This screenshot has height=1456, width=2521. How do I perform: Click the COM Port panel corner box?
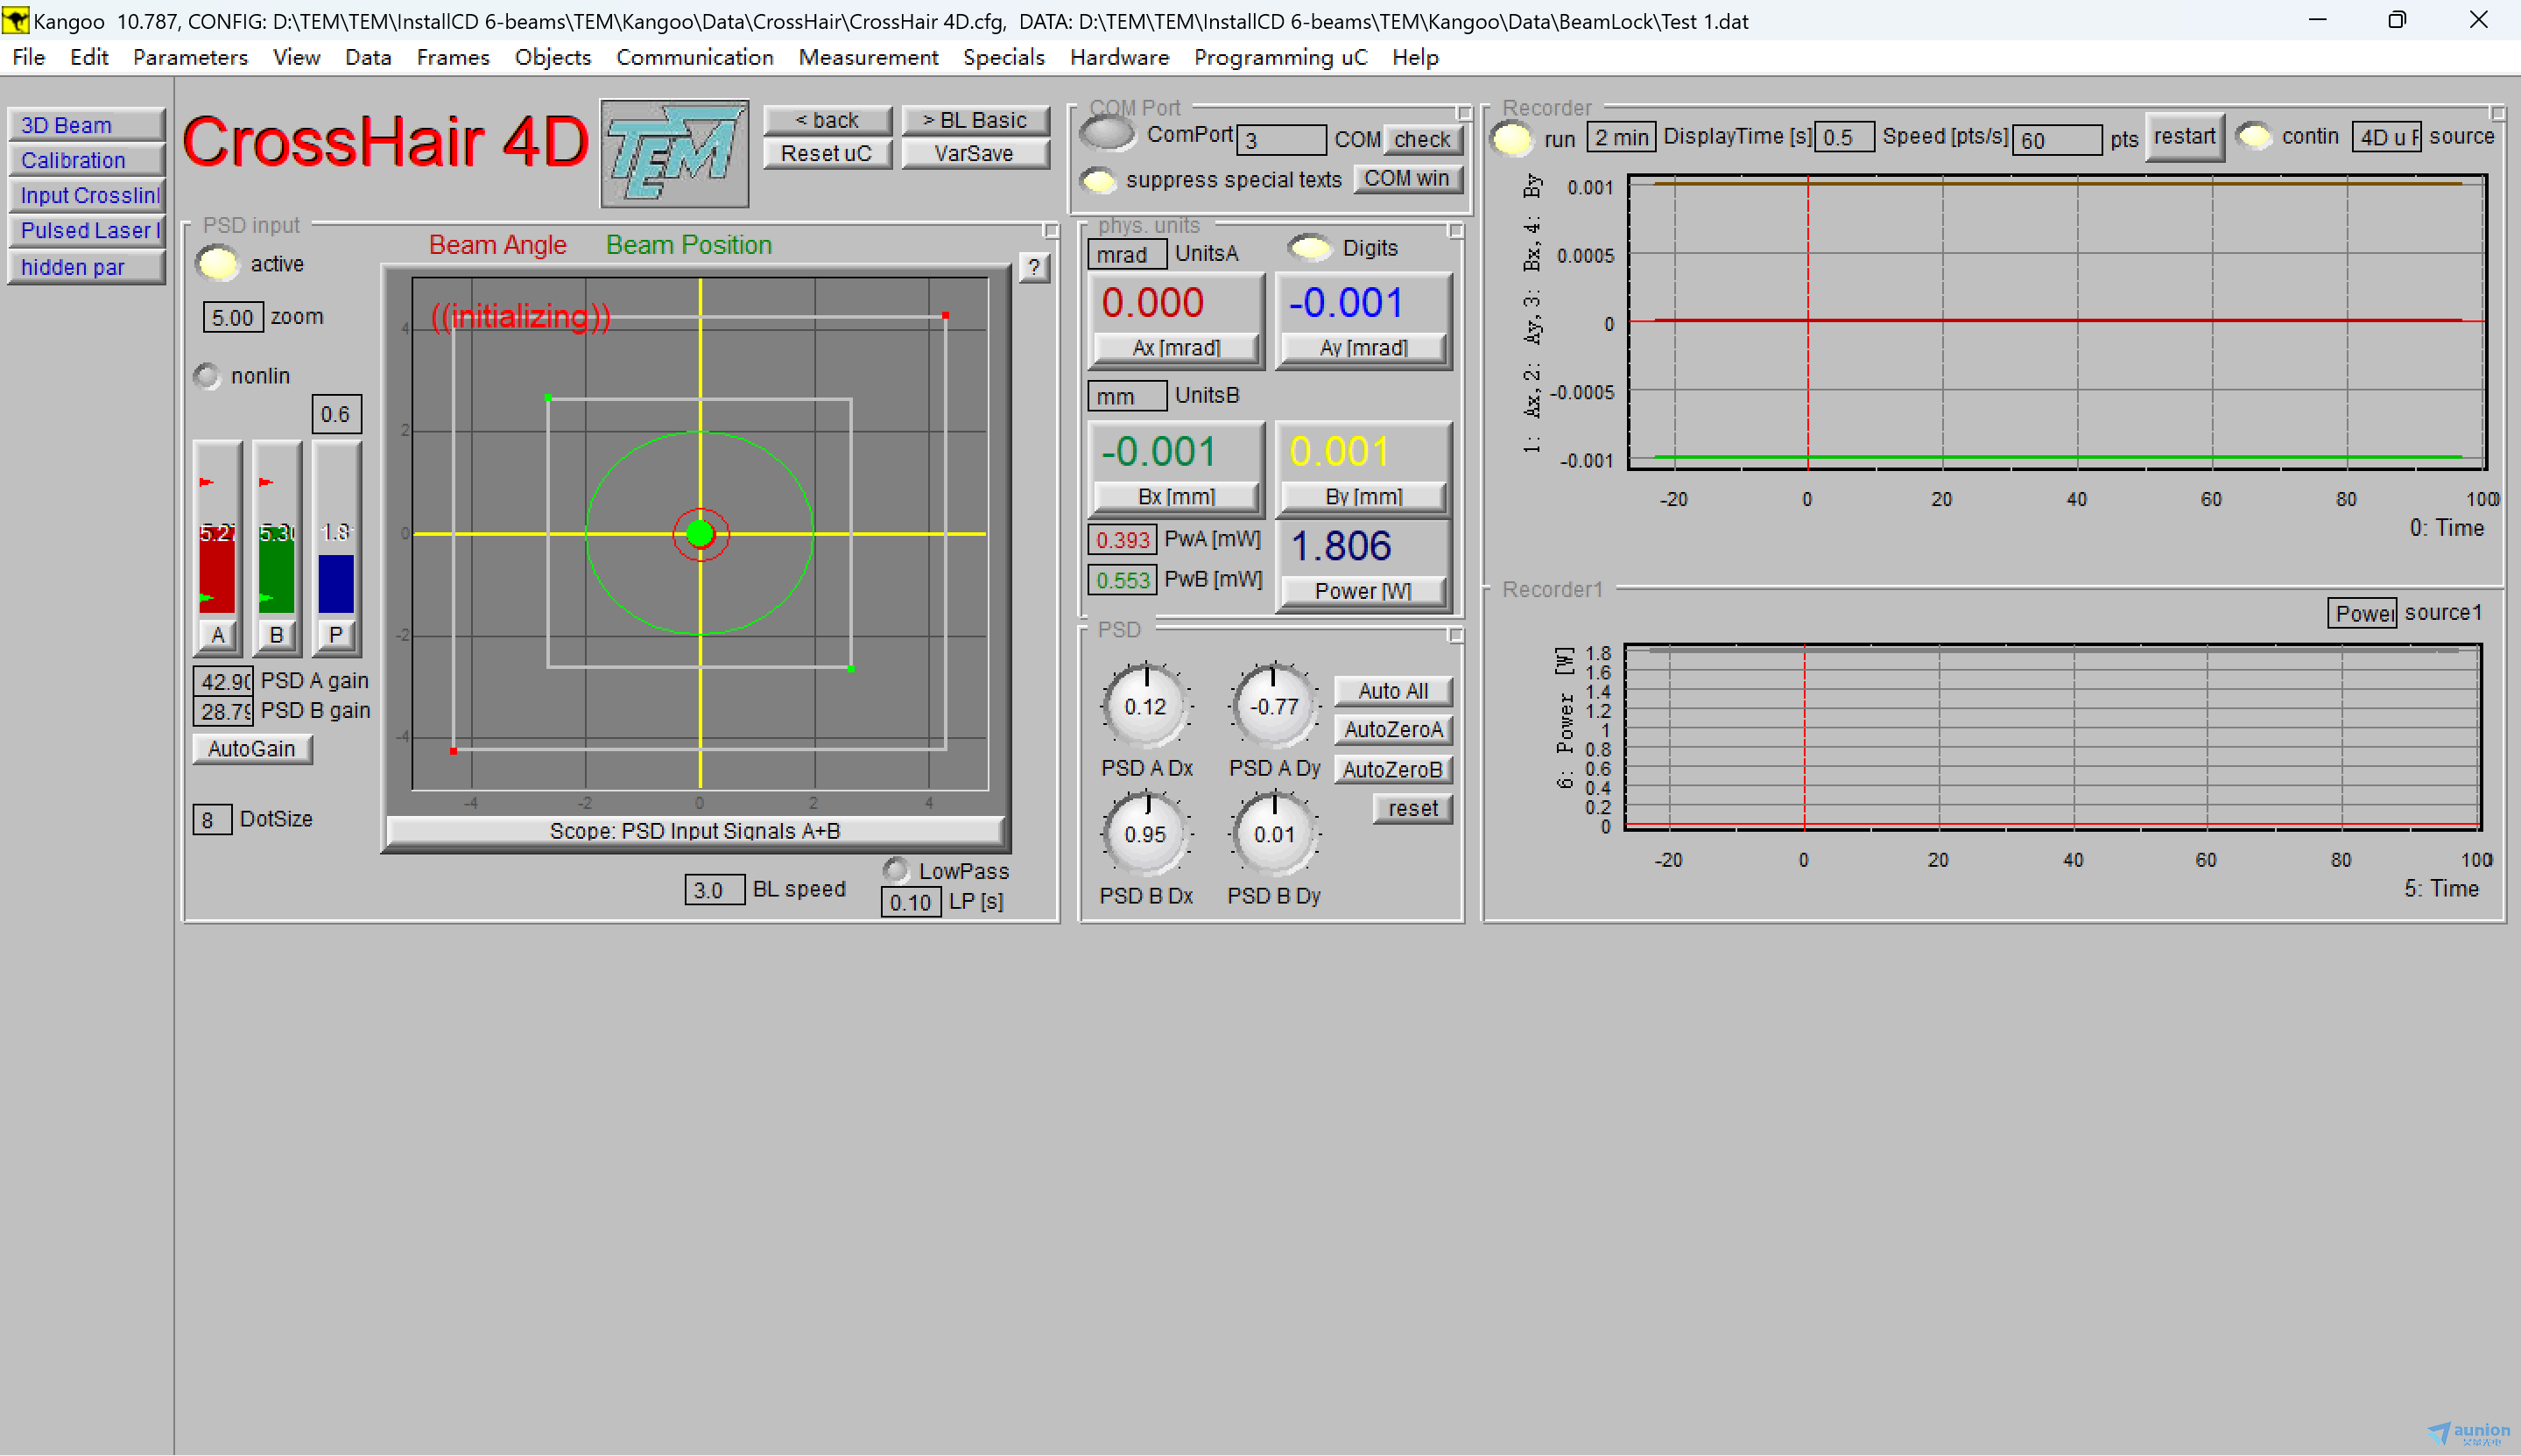click(x=1464, y=113)
